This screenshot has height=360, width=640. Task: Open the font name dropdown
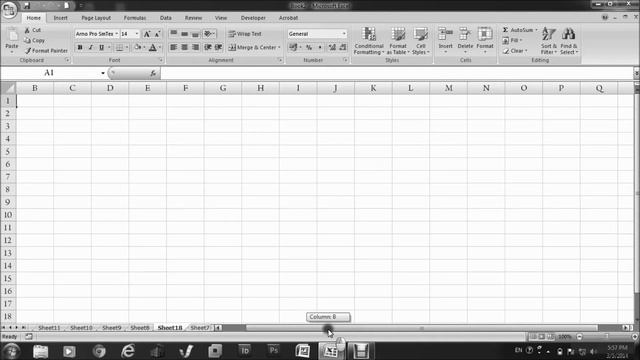tap(117, 34)
